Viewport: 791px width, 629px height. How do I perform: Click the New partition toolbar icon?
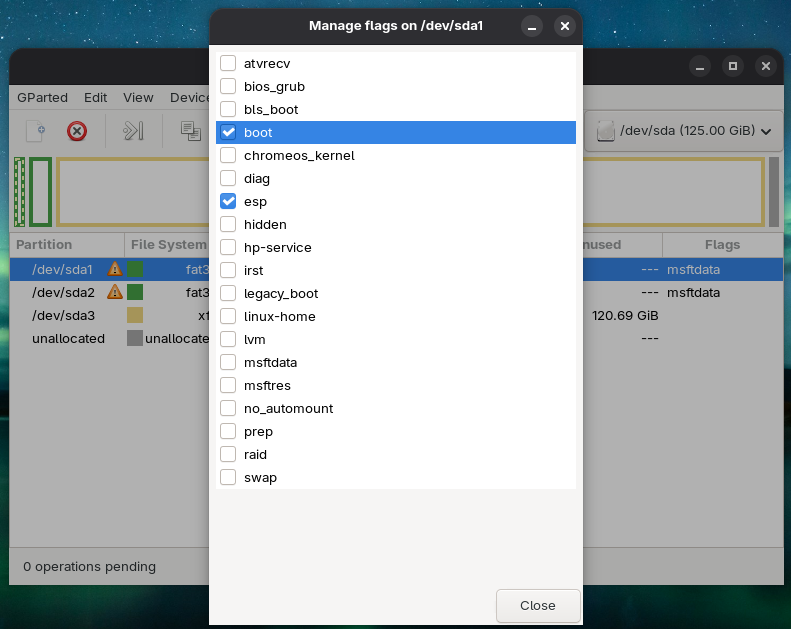36,131
